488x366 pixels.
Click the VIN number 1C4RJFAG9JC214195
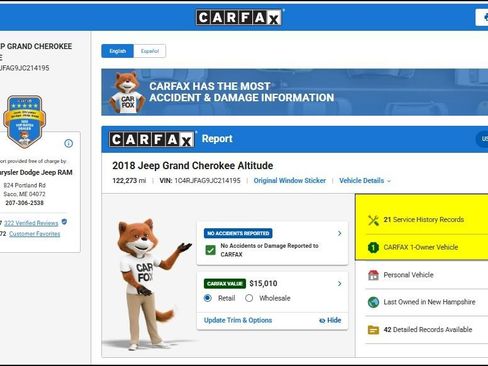click(207, 180)
